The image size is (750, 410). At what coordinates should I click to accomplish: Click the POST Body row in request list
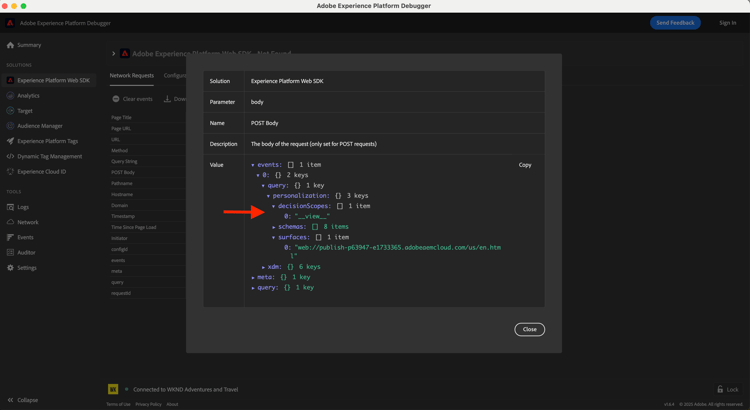(123, 172)
